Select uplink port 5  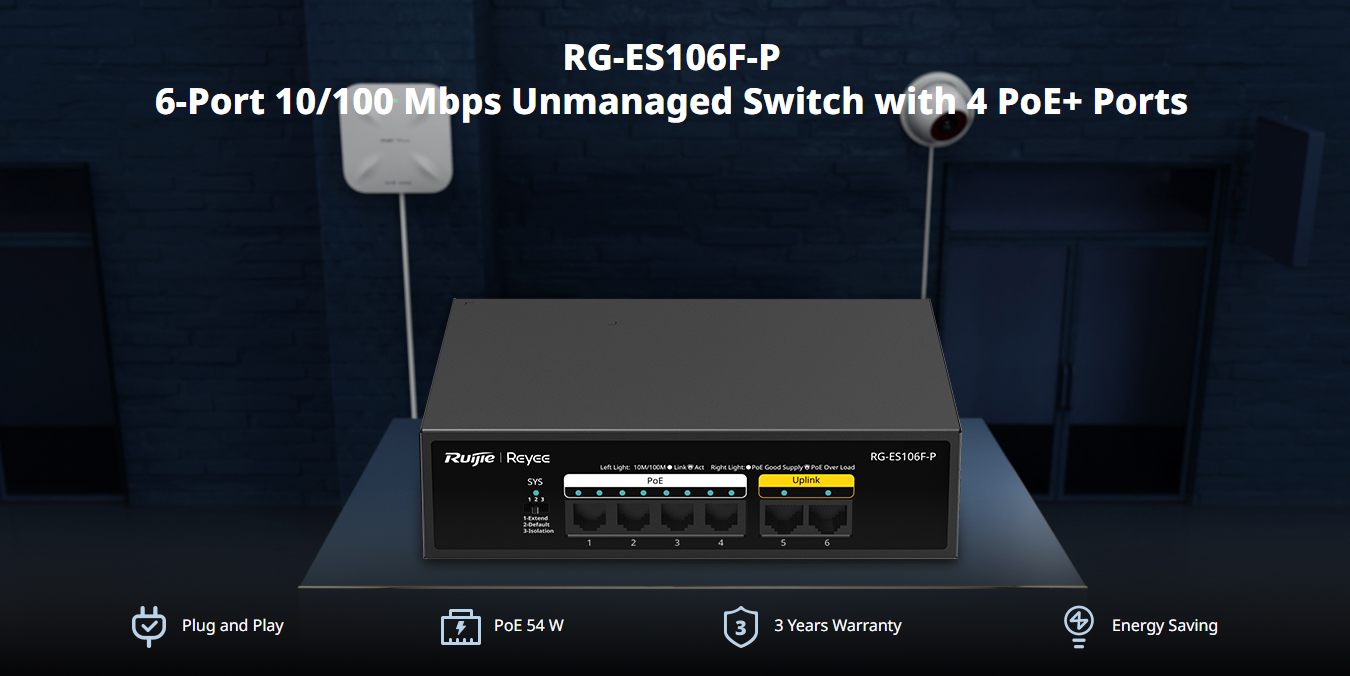(x=783, y=518)
